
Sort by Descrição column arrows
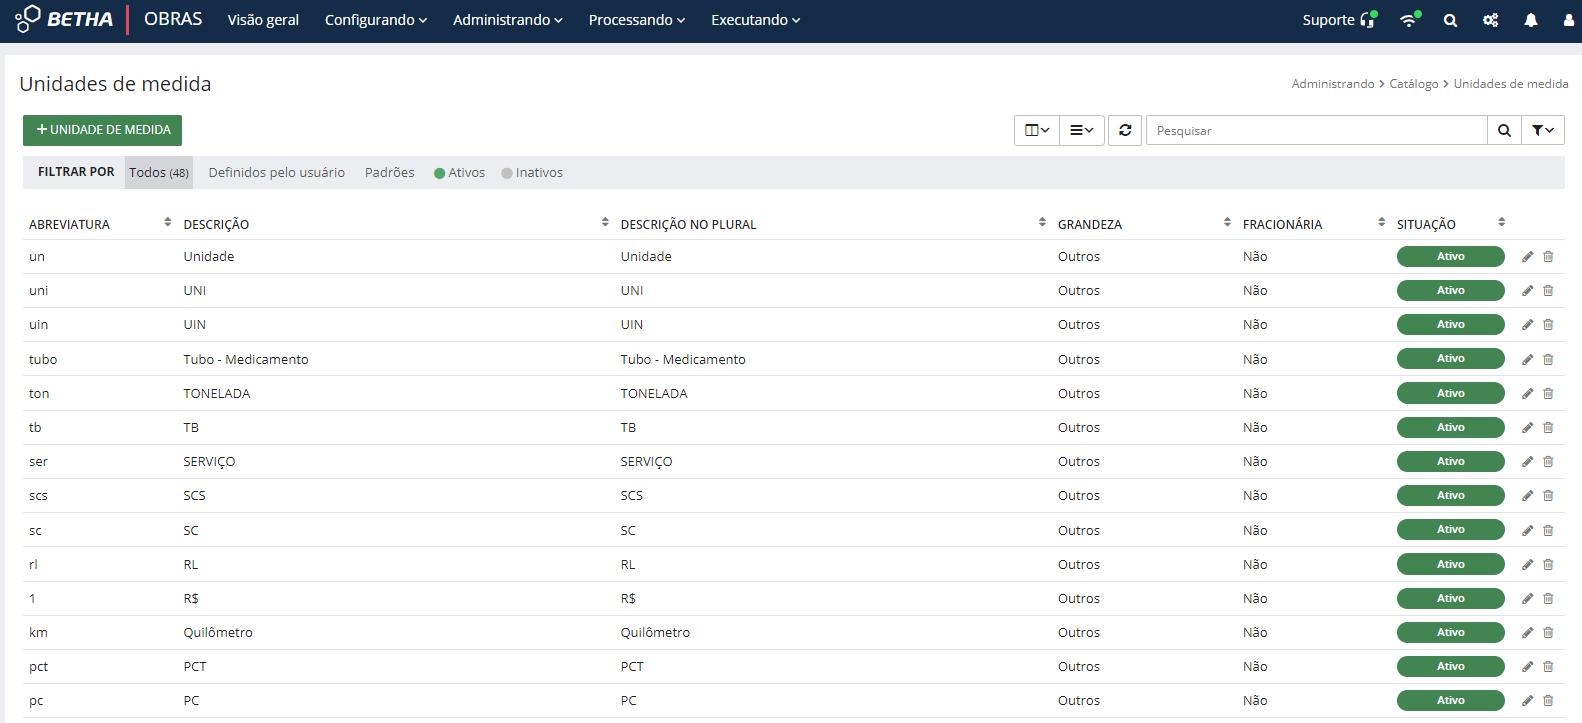pos(605,222)
